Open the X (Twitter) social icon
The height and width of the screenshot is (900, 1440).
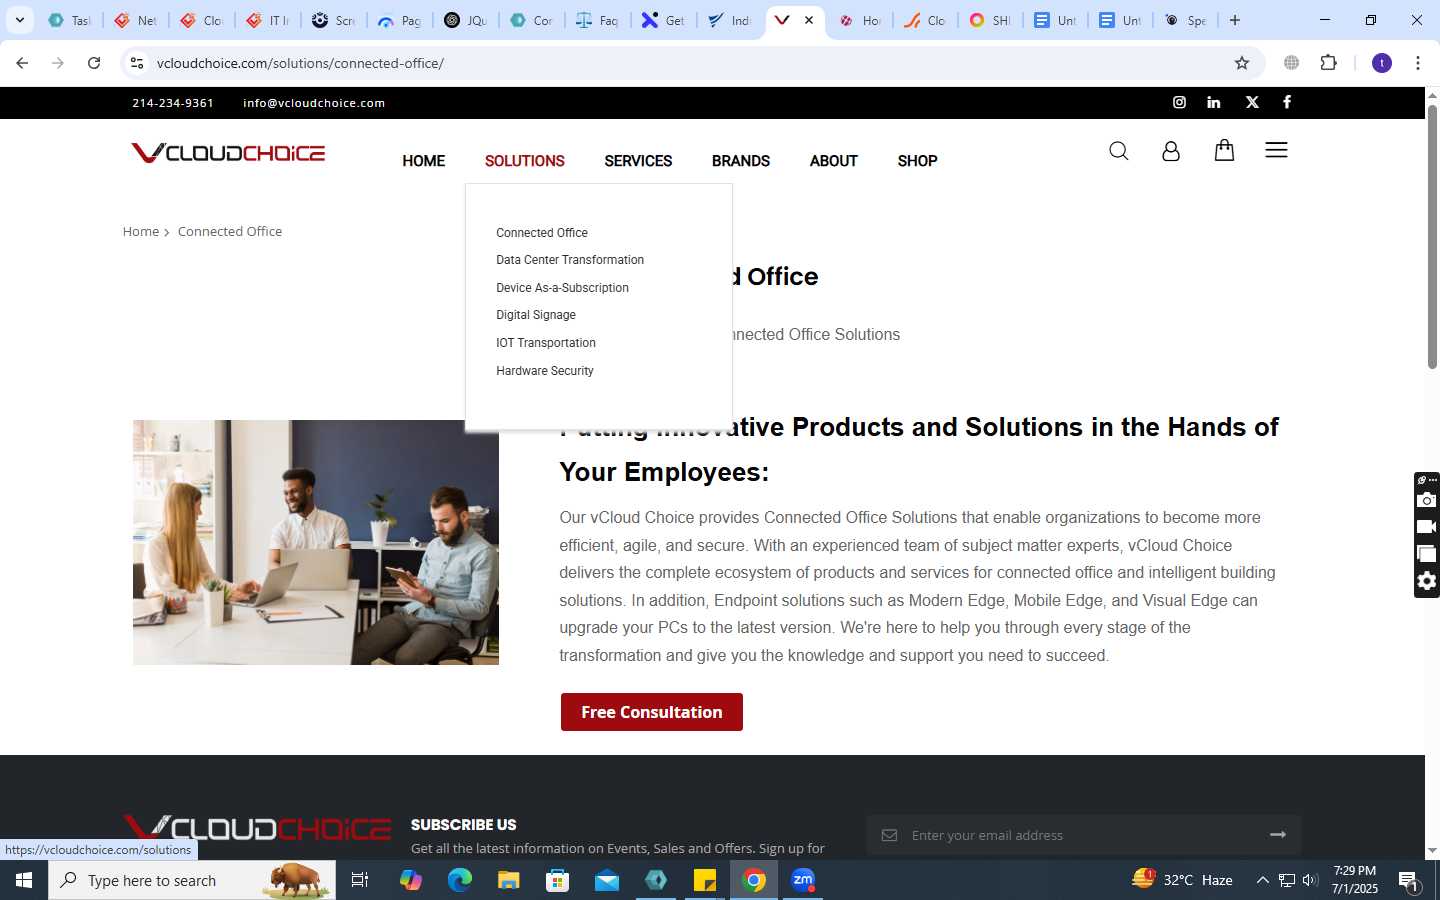click(1252, 102)
